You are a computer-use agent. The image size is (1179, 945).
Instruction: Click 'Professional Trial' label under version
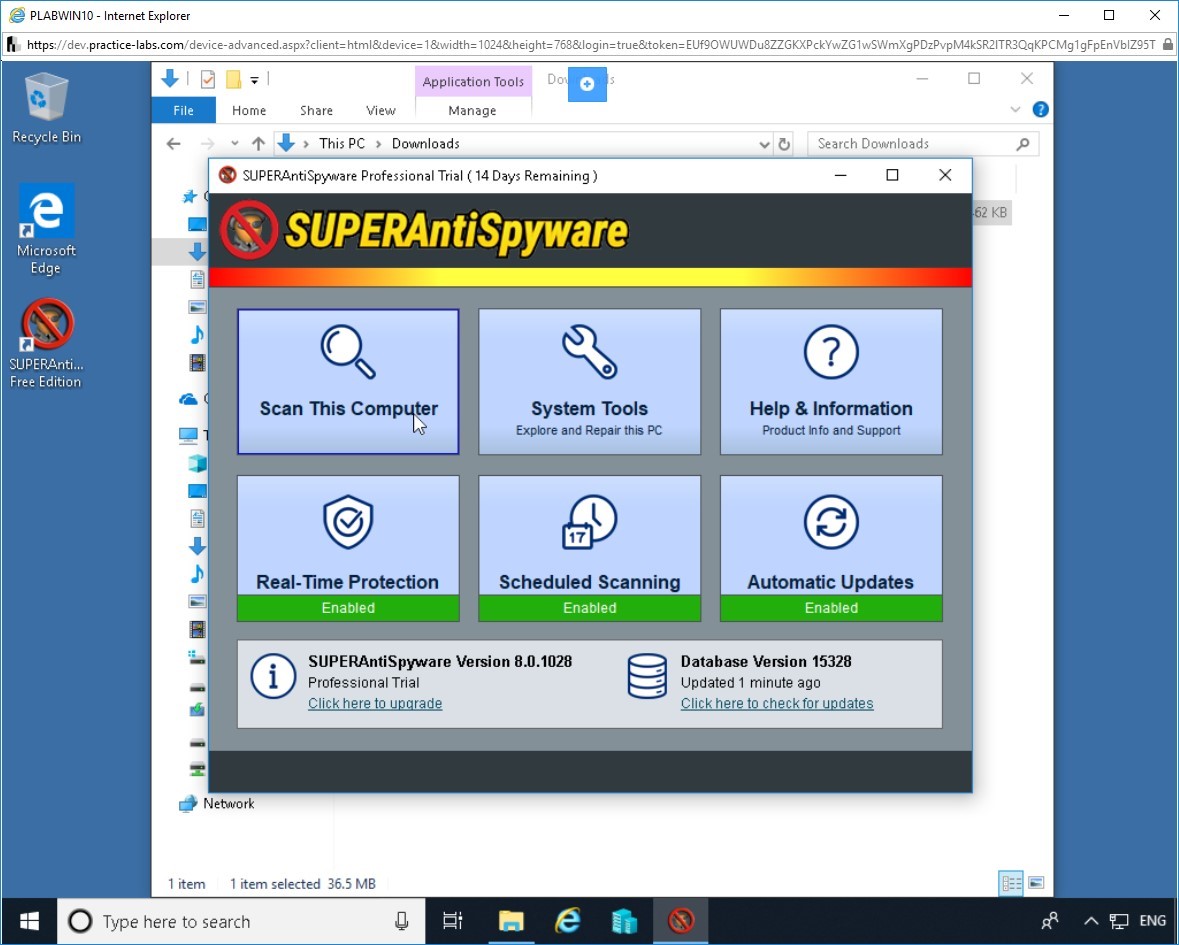tap(364, 683)
